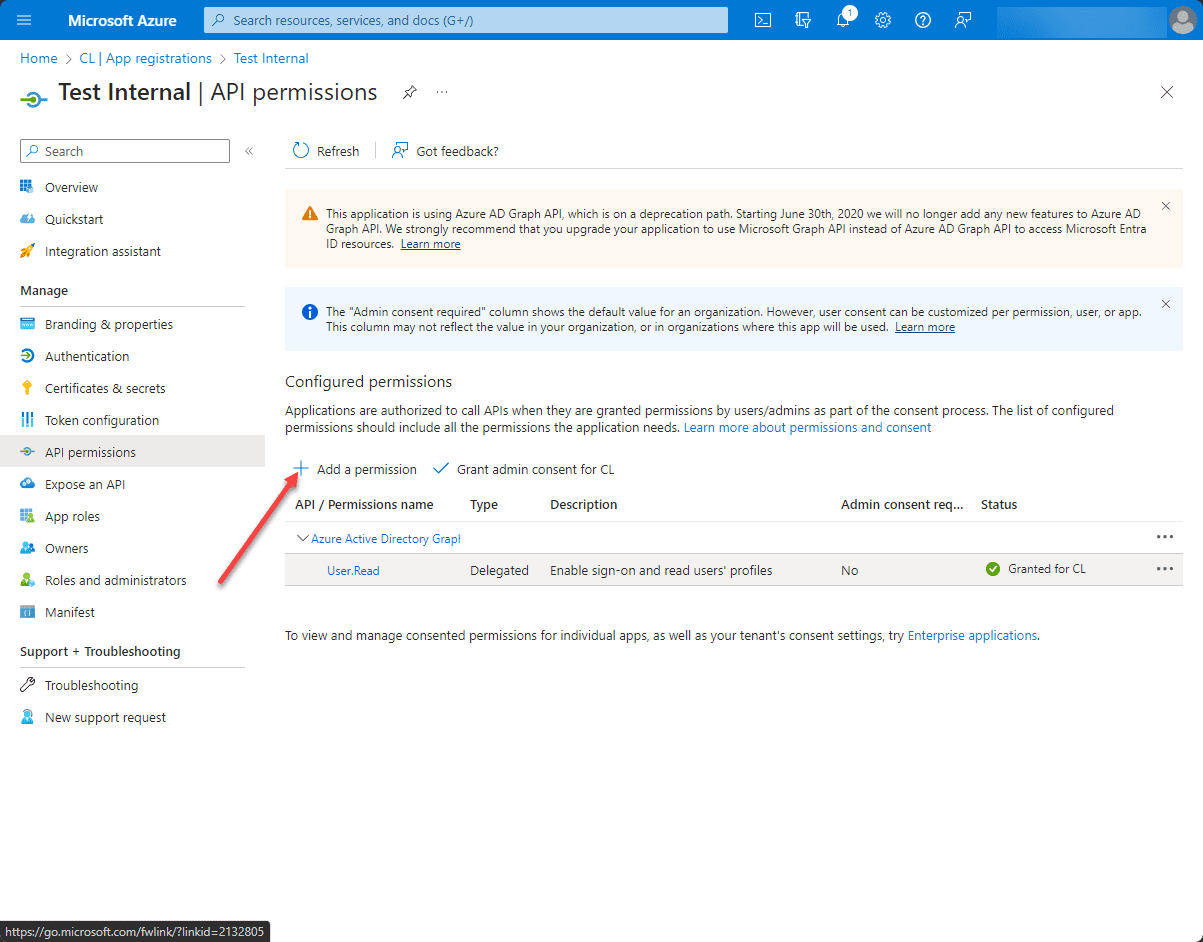The height and width of the screenshot is (942, 1203).
Task: Open the portal hamburger menu
Action: (24, 20)
